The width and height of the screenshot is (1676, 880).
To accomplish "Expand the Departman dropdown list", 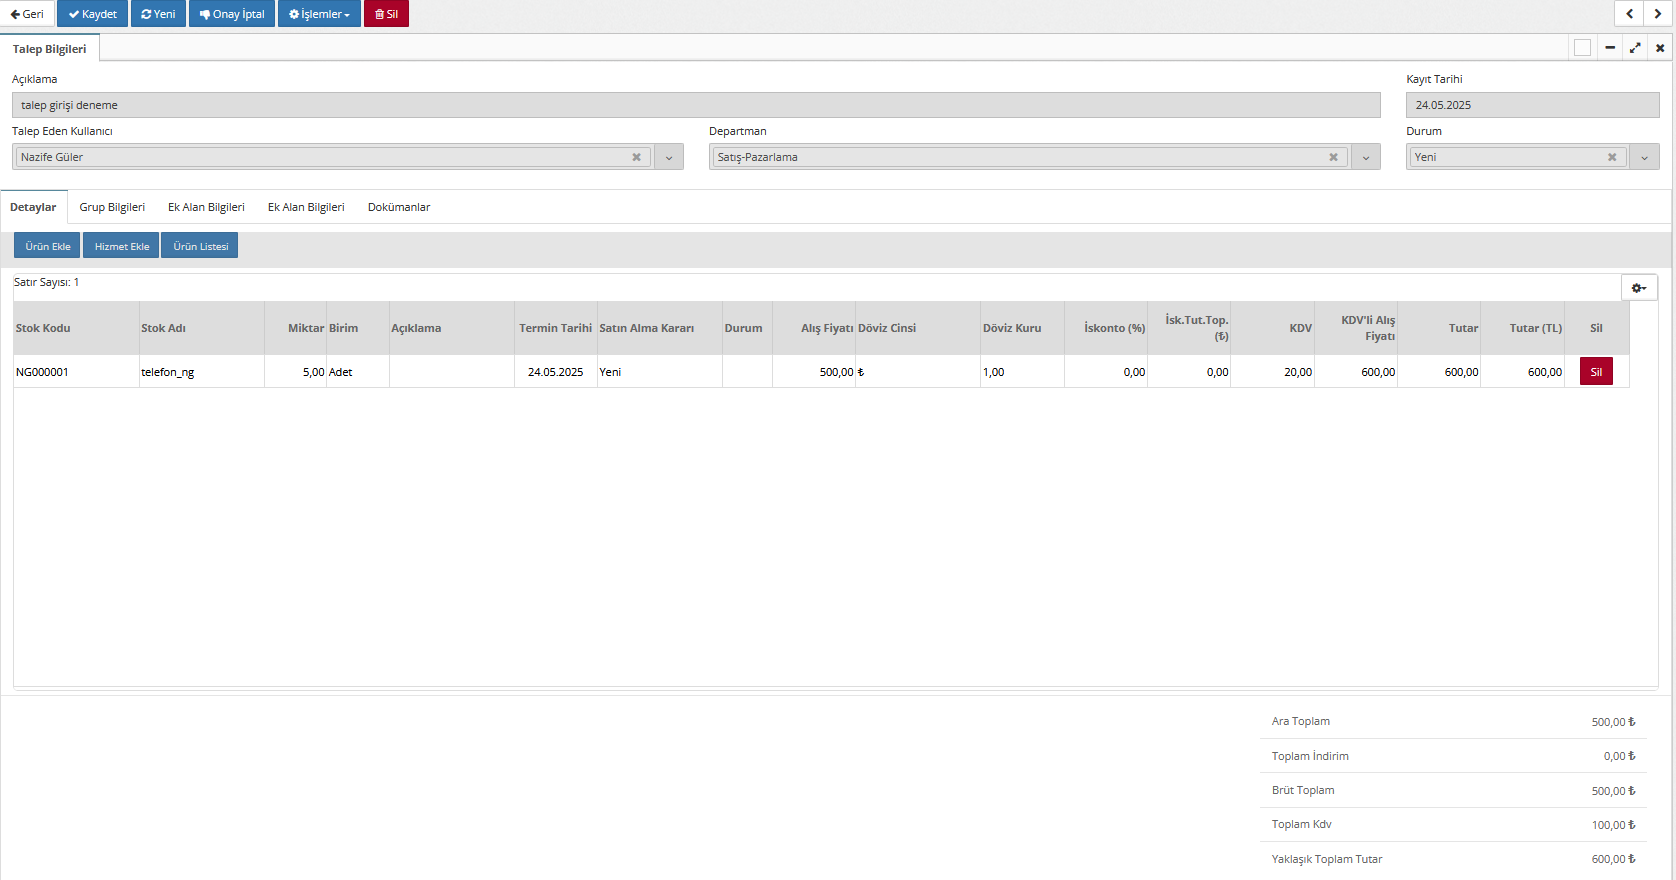I will [1366, 157].
